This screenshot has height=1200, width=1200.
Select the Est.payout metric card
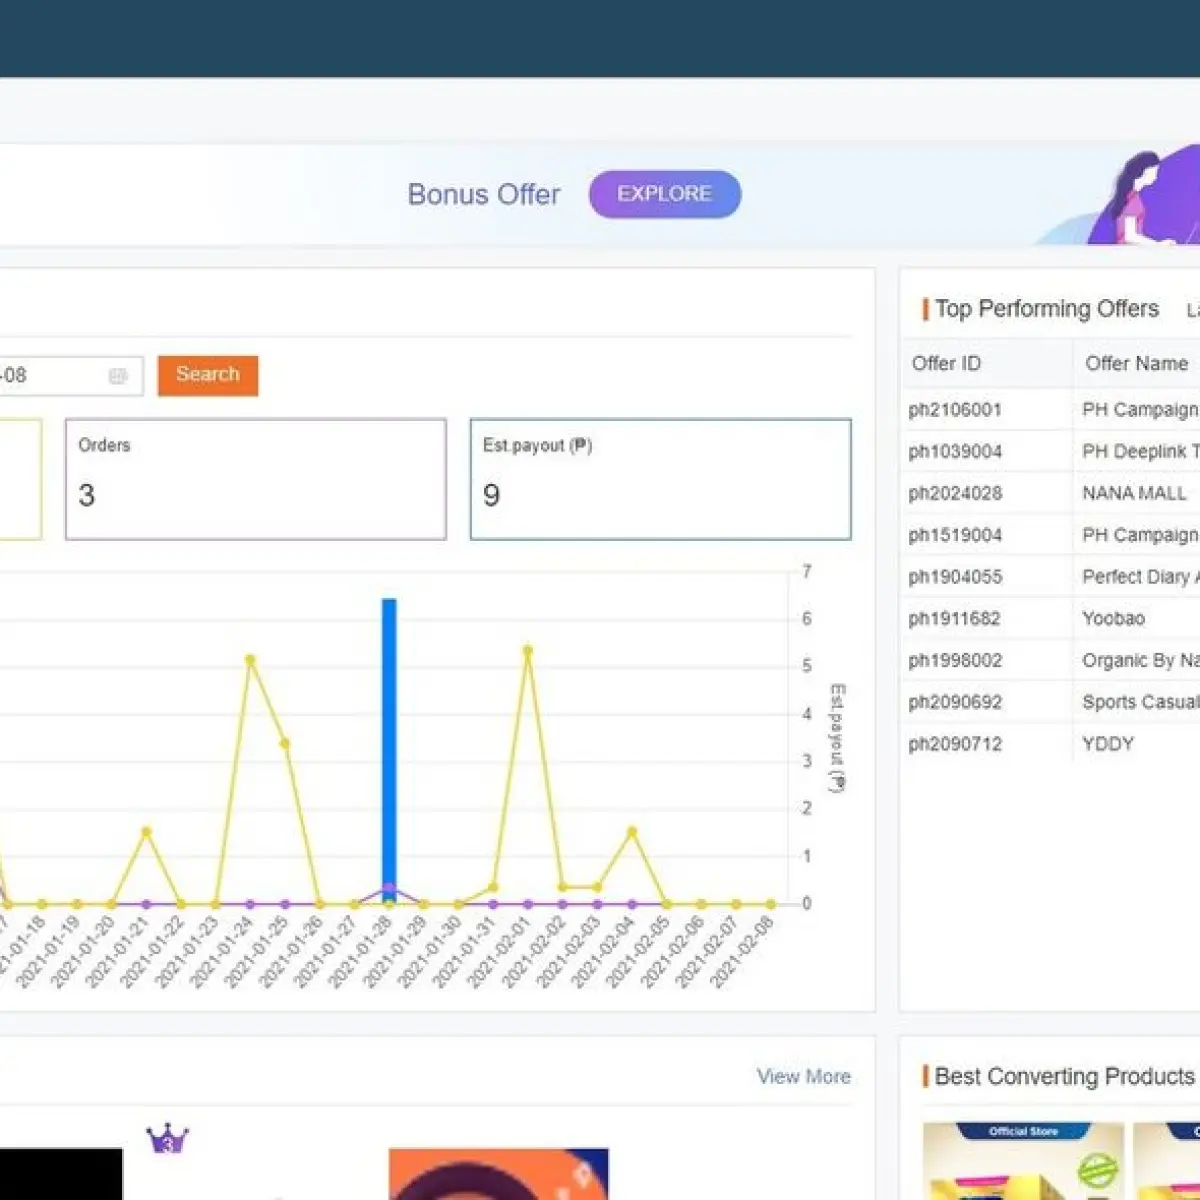661,479
